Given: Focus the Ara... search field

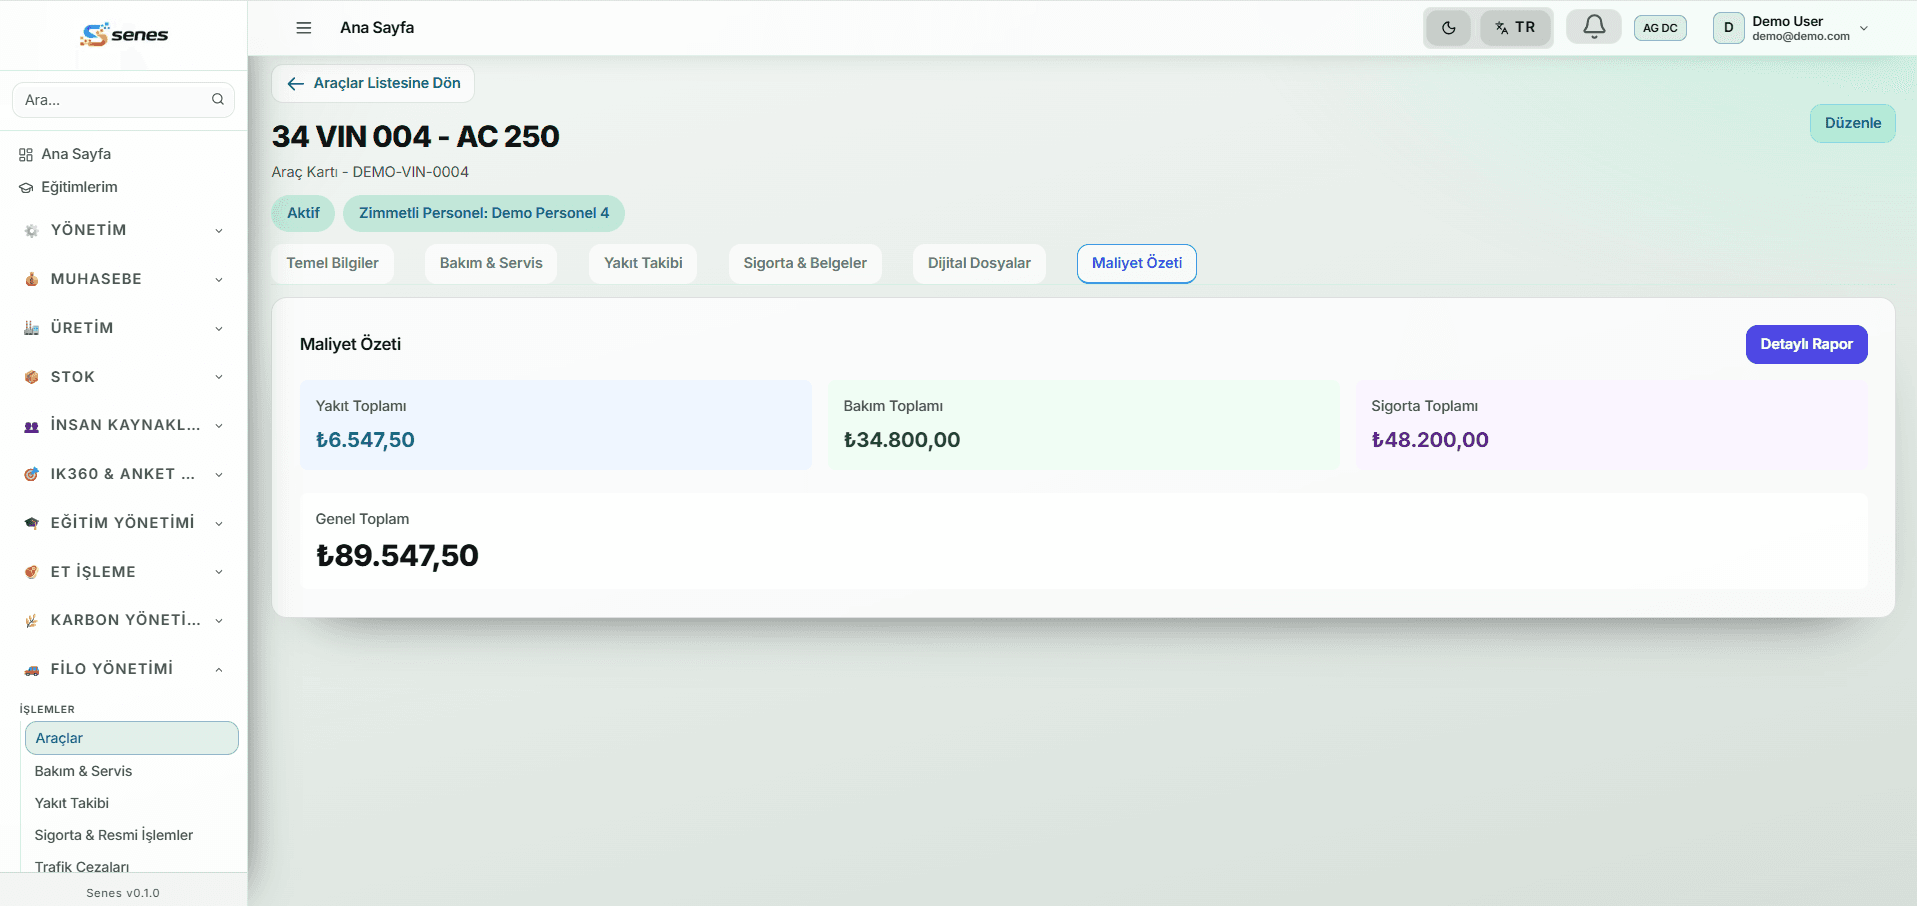Looking at the screenshot, I should click(123, 100).
